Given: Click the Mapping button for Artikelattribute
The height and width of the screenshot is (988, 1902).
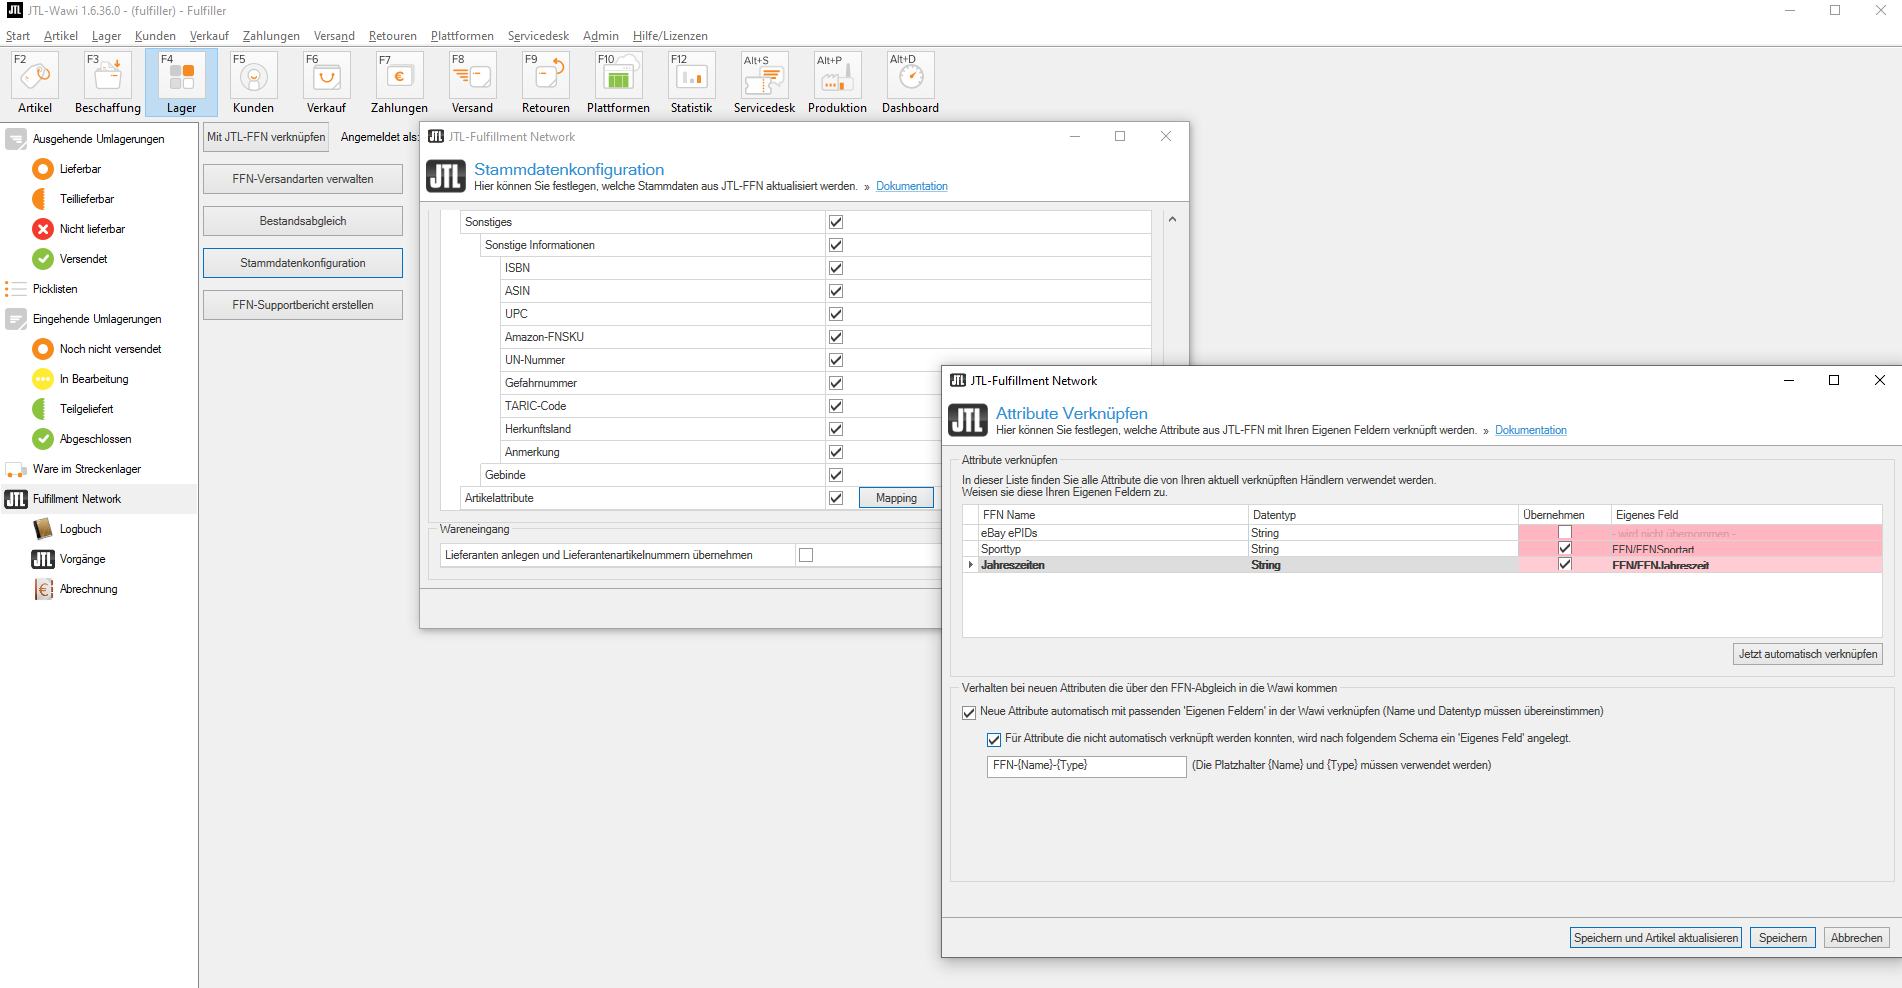Looking at the screenshot, I should pyautogui.click(x=896, y=498).
